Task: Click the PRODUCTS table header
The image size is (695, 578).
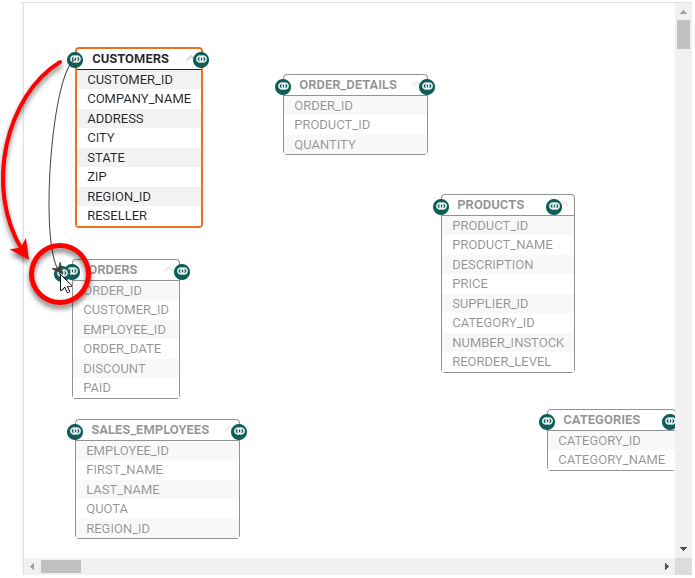Action: coord(490,205)
